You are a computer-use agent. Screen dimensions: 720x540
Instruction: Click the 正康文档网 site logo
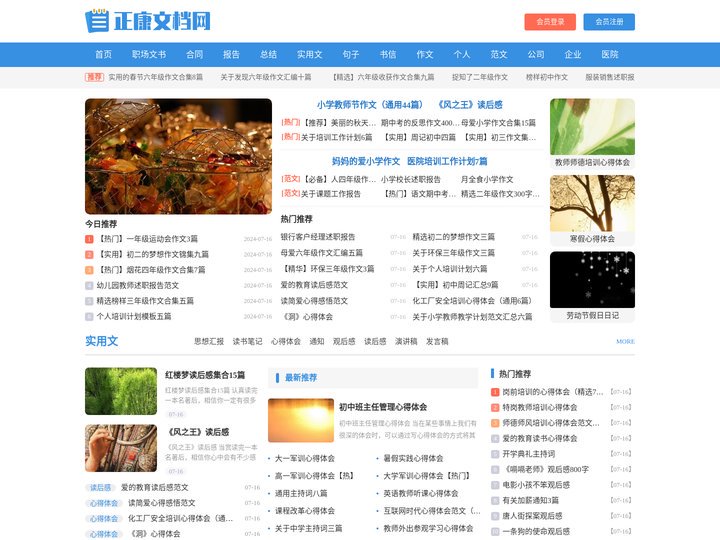click(148, 21)
